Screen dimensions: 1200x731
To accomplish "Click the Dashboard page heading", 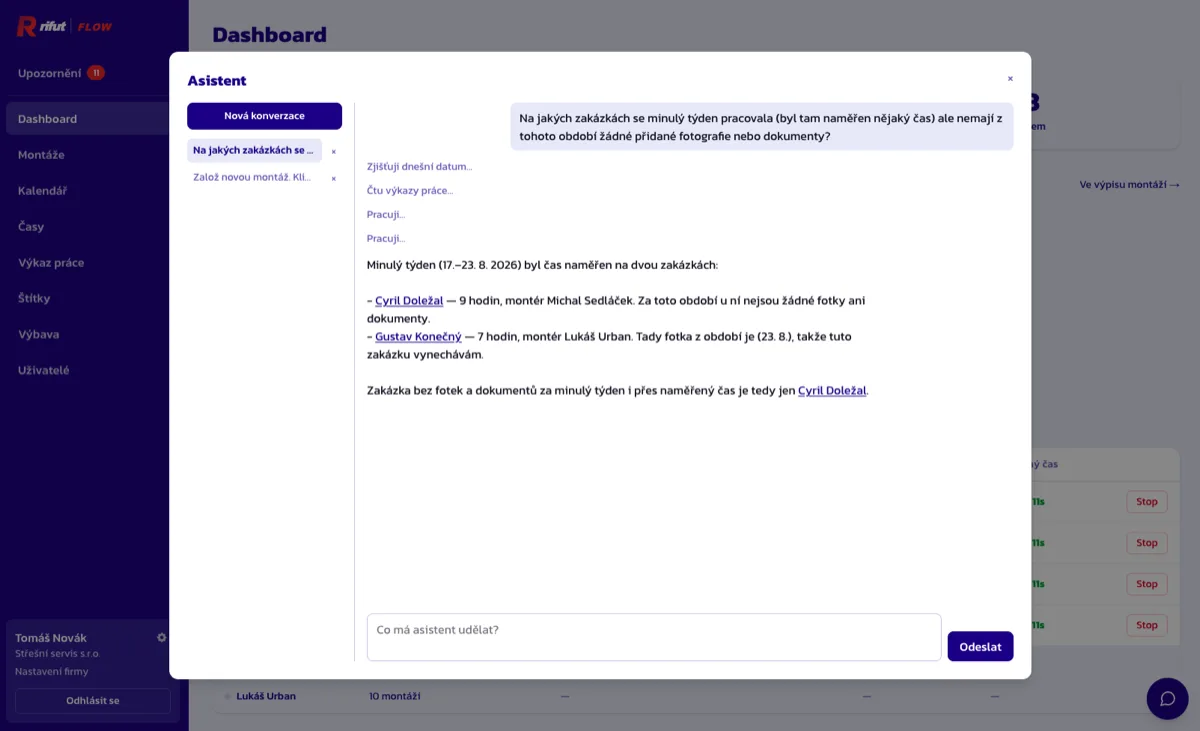I will click(270, 35).
